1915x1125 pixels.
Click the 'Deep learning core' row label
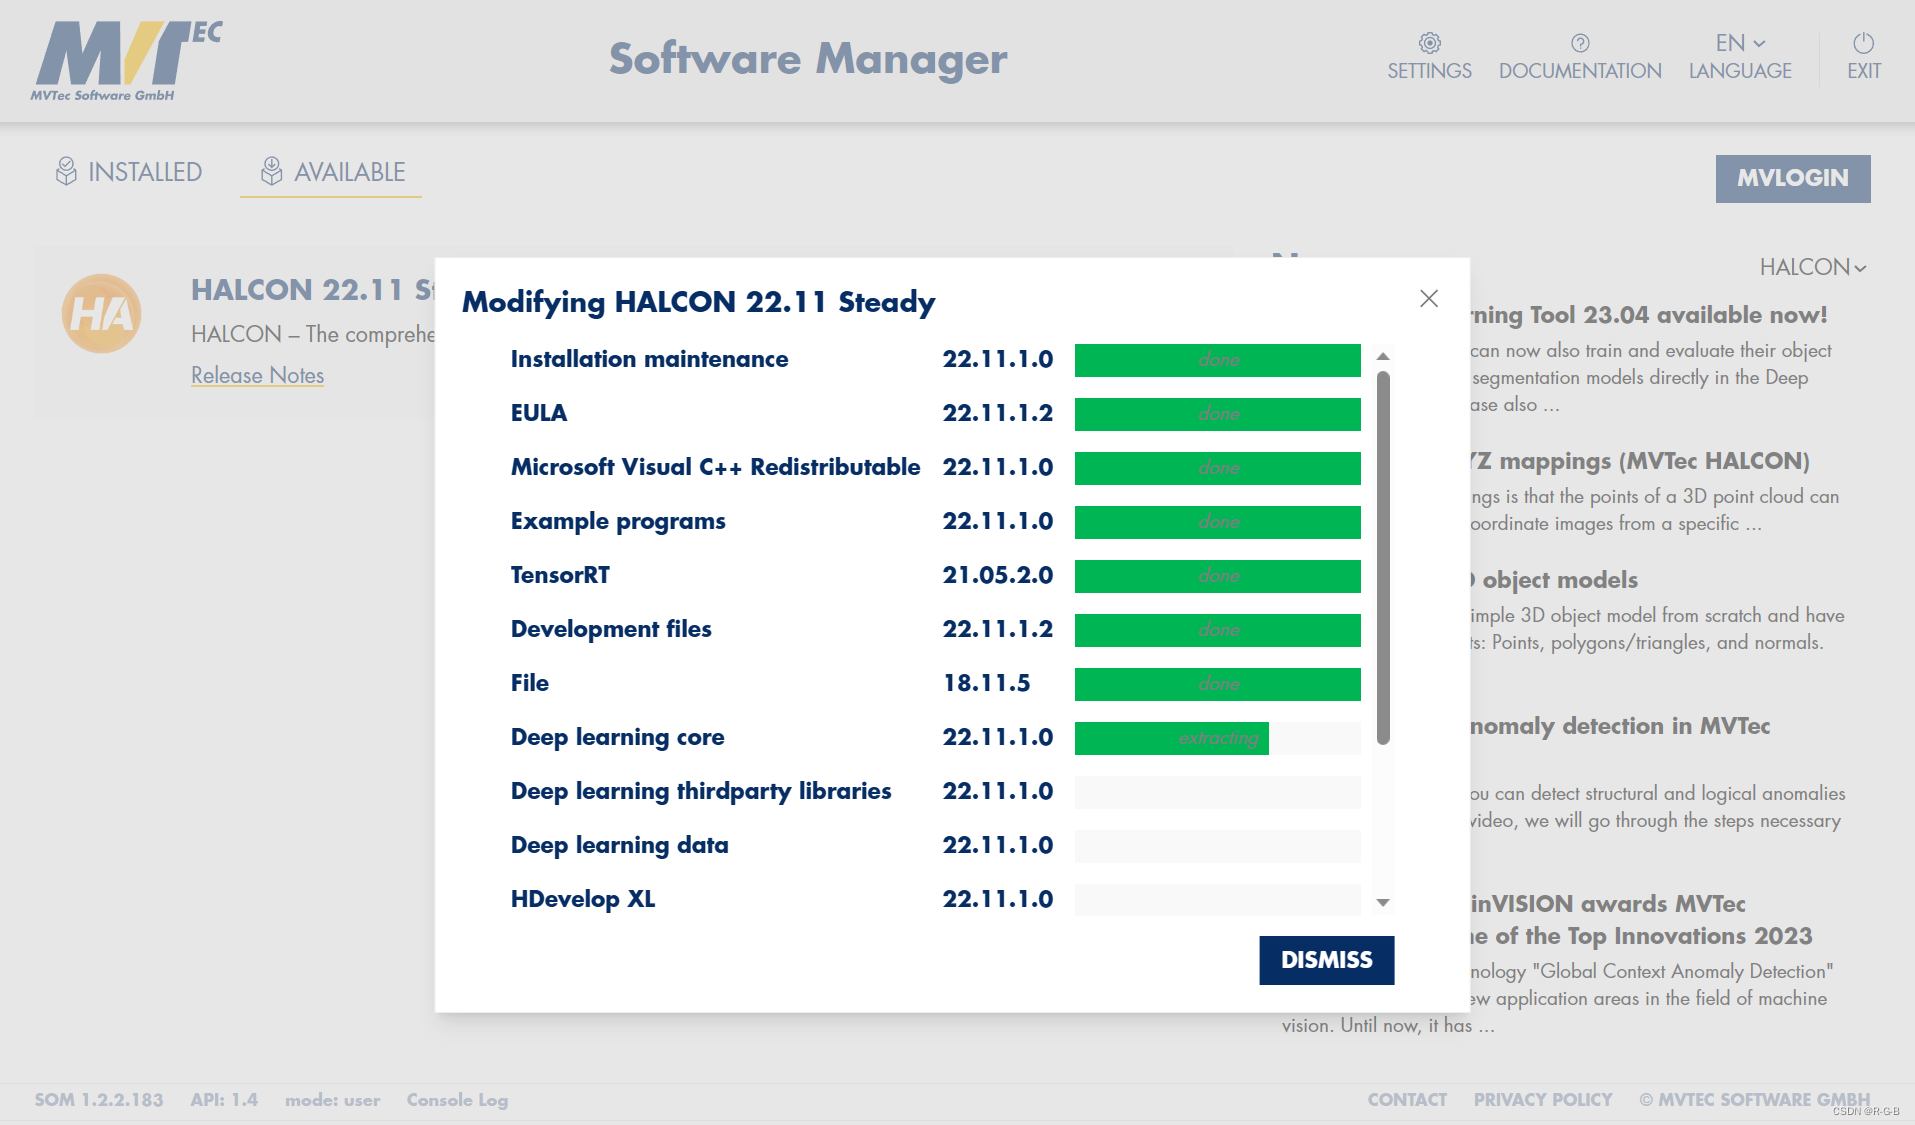pos(617,738)
